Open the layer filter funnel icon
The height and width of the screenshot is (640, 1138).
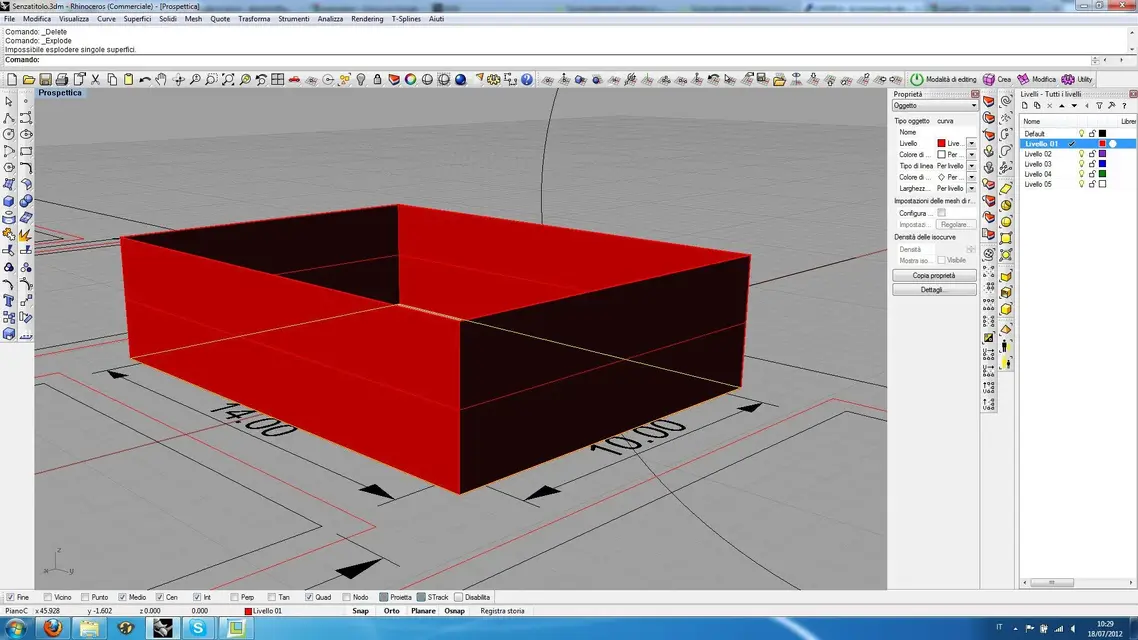(x=1099, y=106)
